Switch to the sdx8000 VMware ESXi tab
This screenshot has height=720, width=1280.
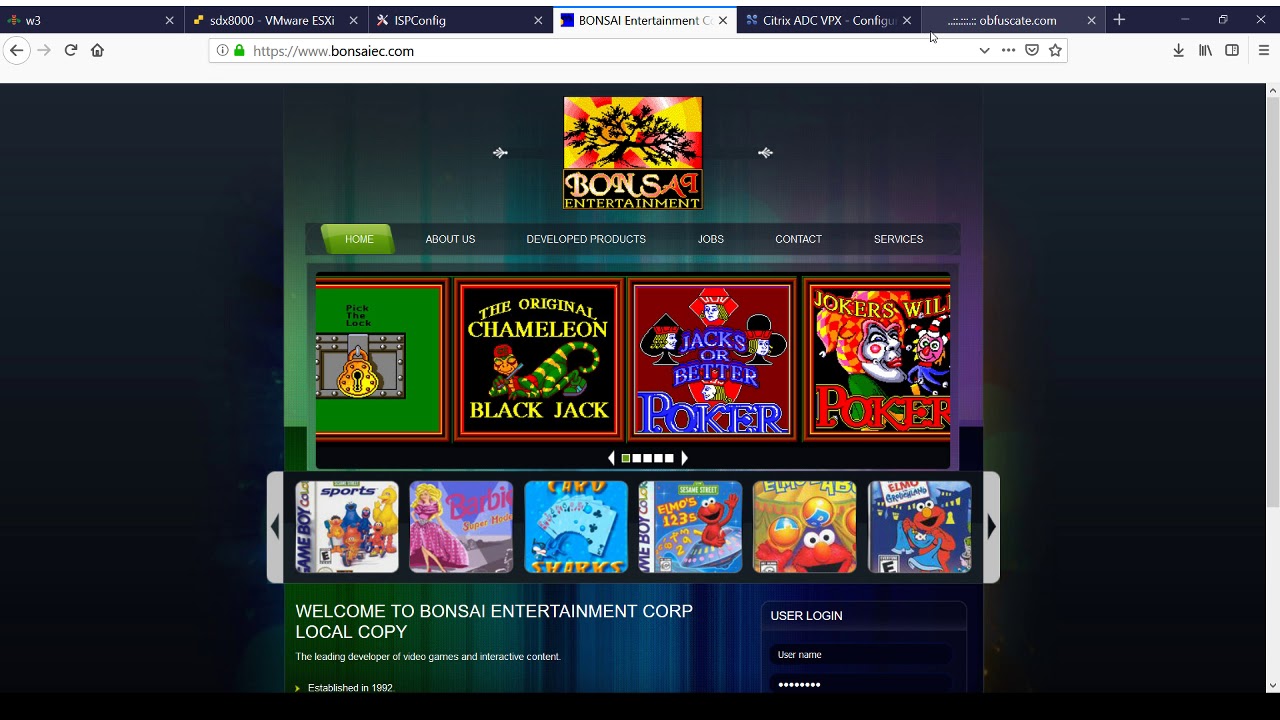click(x=276, y=20)
